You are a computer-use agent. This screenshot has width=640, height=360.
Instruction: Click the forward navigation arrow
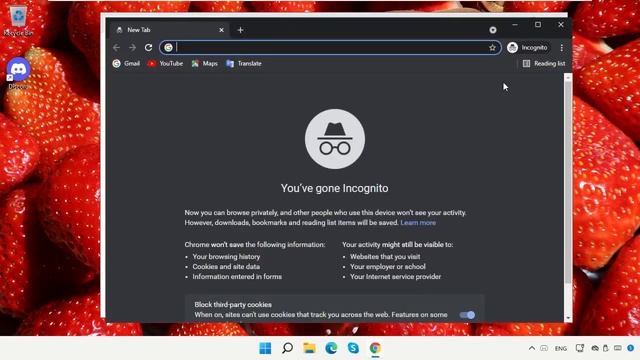[132, 48]
